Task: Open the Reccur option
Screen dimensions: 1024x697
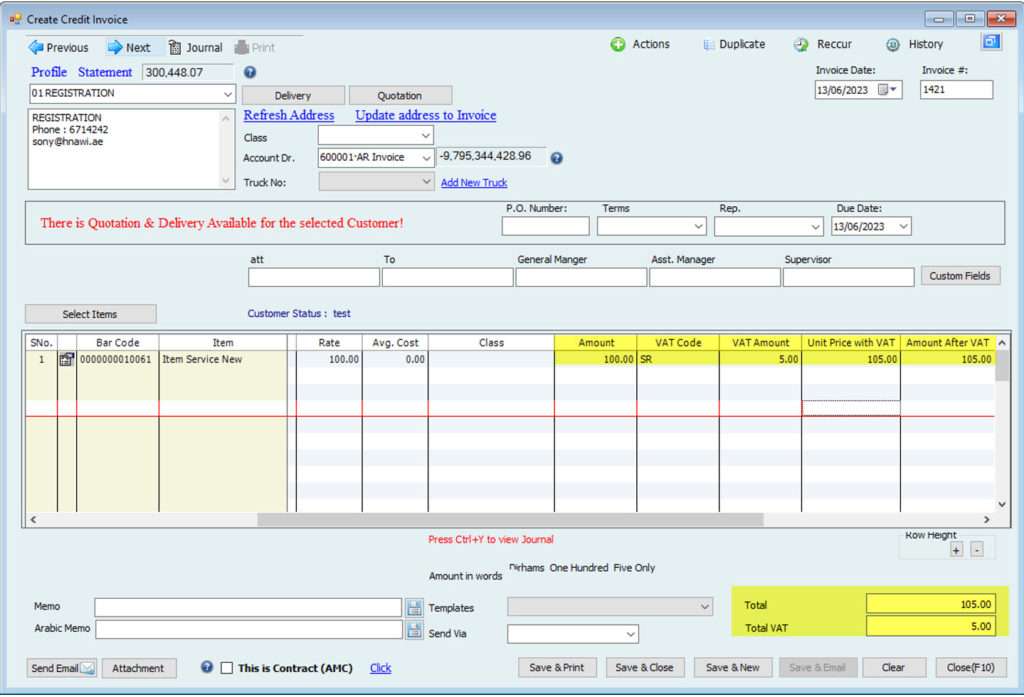Action: coord(823,44)
